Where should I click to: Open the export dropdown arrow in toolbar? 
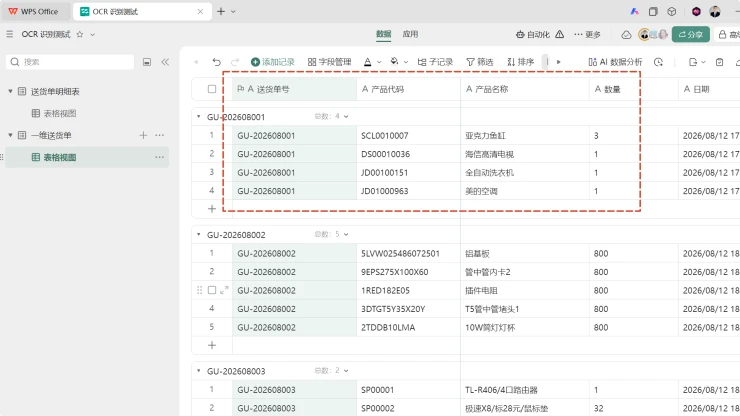[703, 62]
